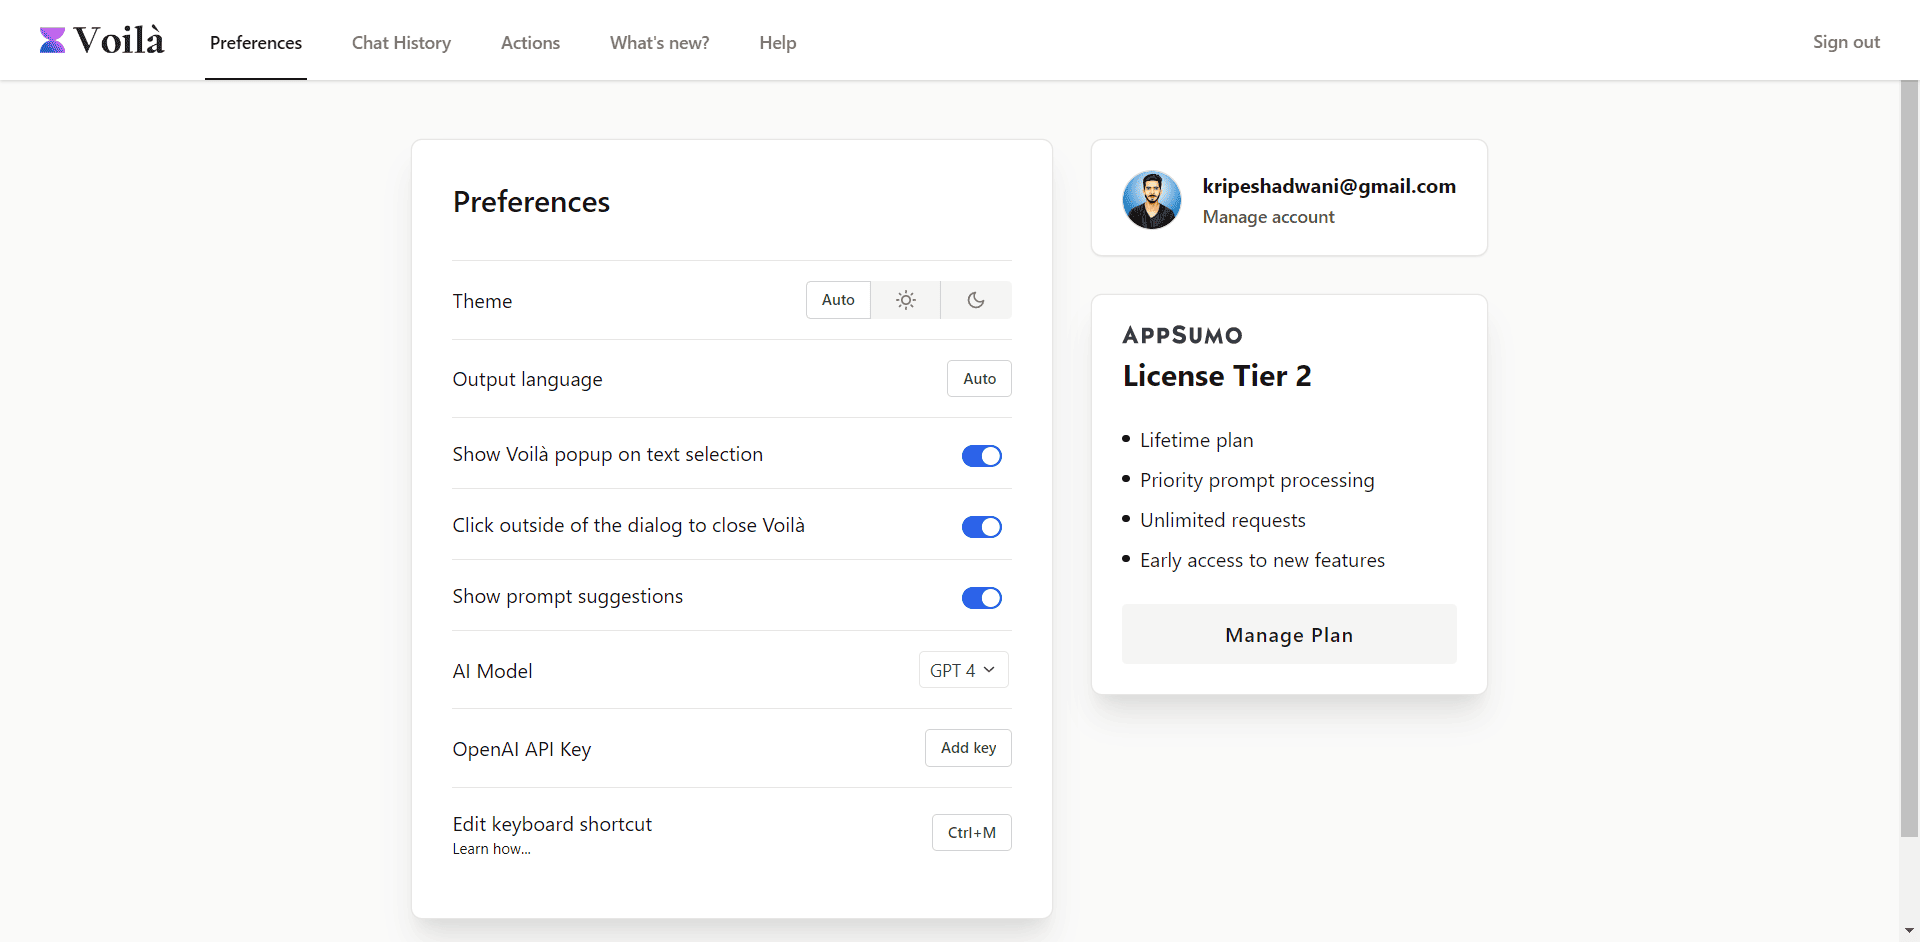The height and width of the screenshot is (942, 1920).
Task: Click the Voilà logo icon
Action: [x=52, y=41]
